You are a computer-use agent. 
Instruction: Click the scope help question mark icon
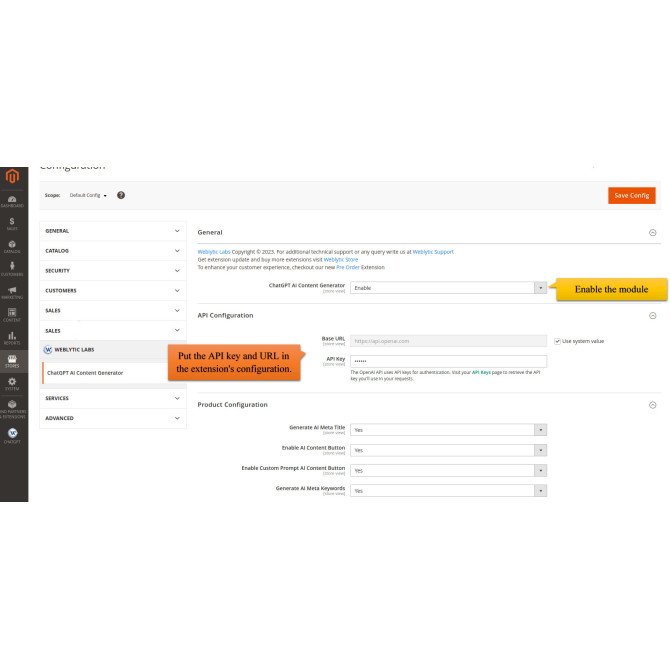pos(121,195)
